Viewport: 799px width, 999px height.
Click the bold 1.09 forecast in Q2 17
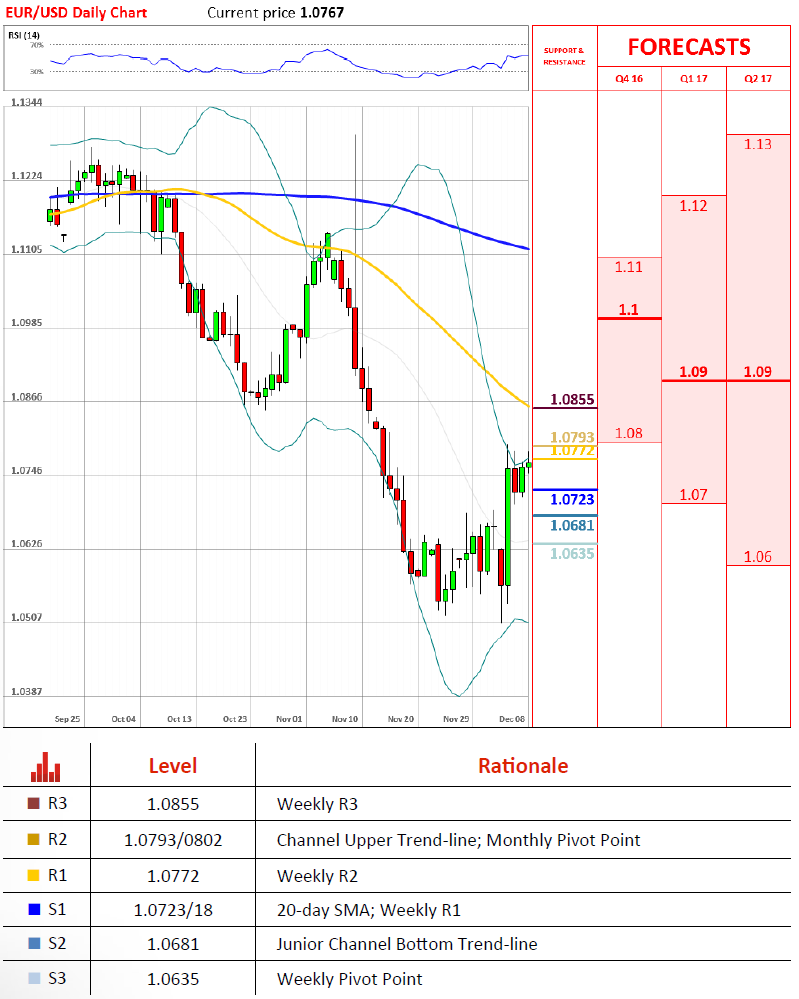[x=758, y=371]
